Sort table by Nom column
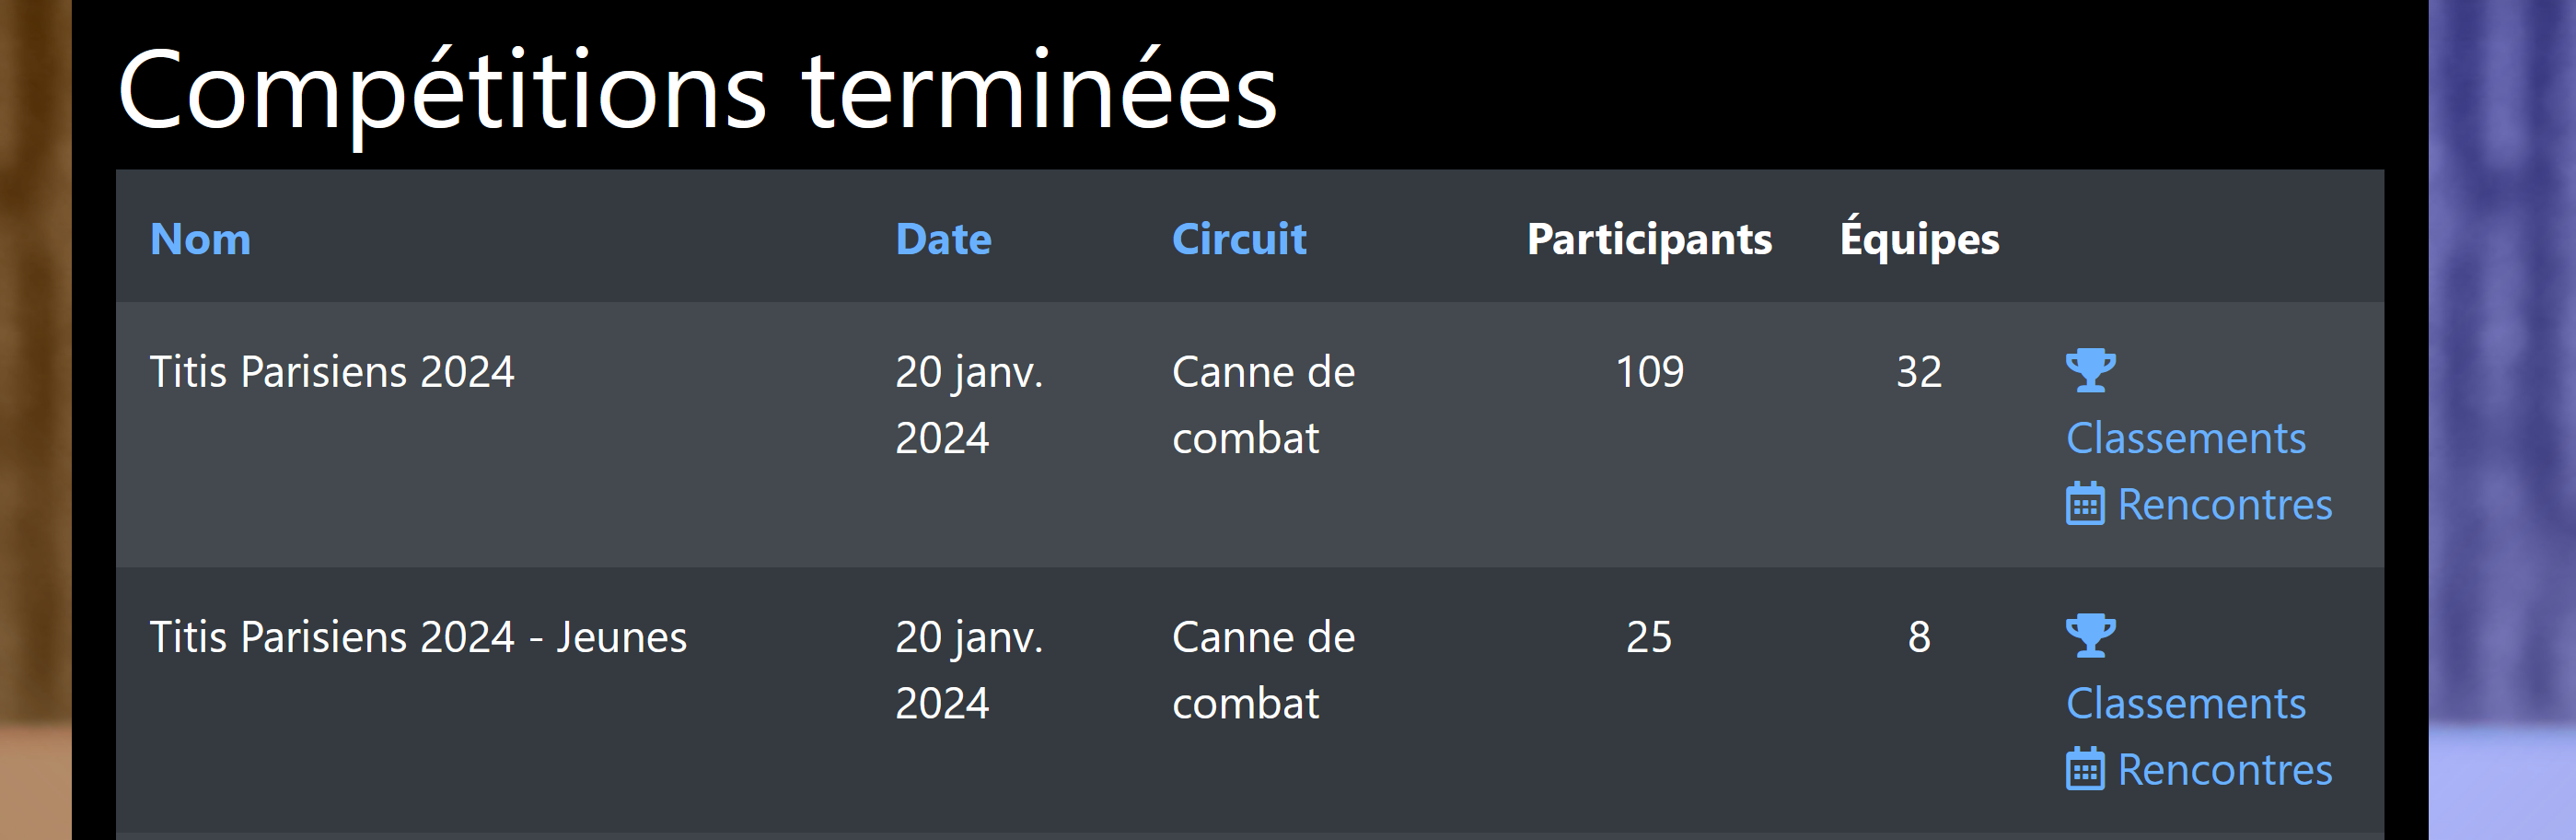The width and height of the screenshot is (2576, 840). pyautogui.click(x=200, y=238)
